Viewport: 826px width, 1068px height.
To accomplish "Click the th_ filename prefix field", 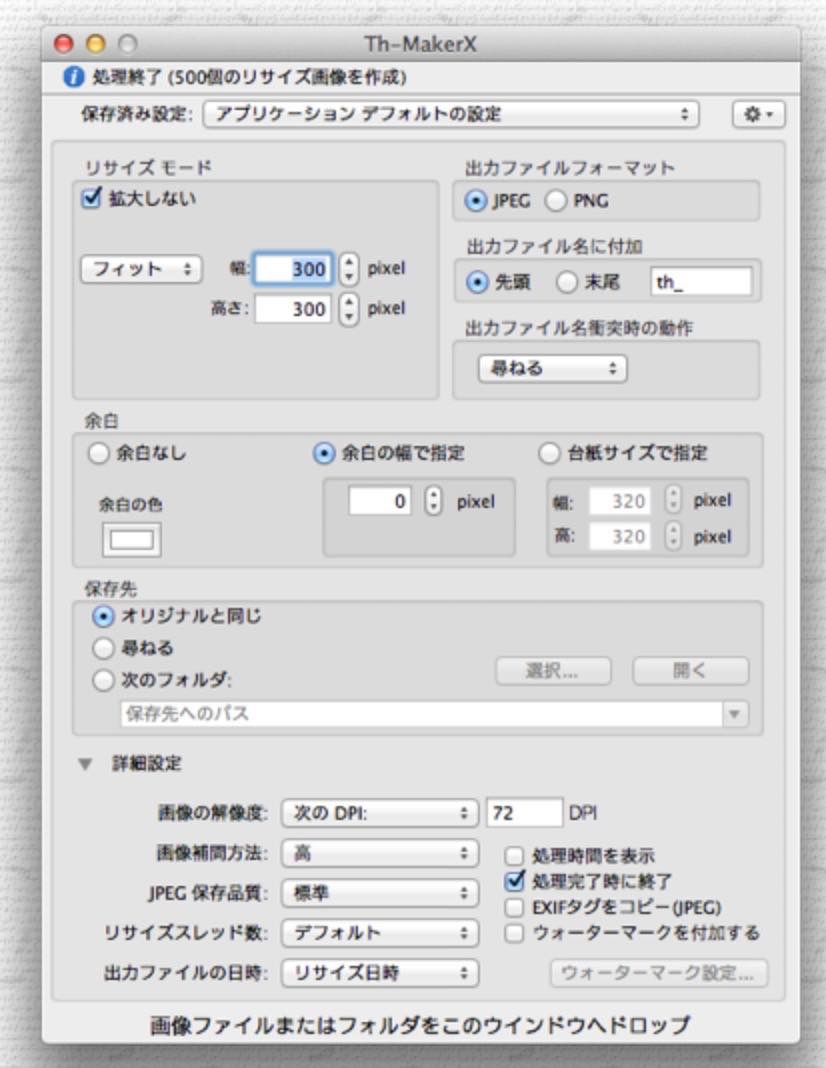I will (700, 283).
